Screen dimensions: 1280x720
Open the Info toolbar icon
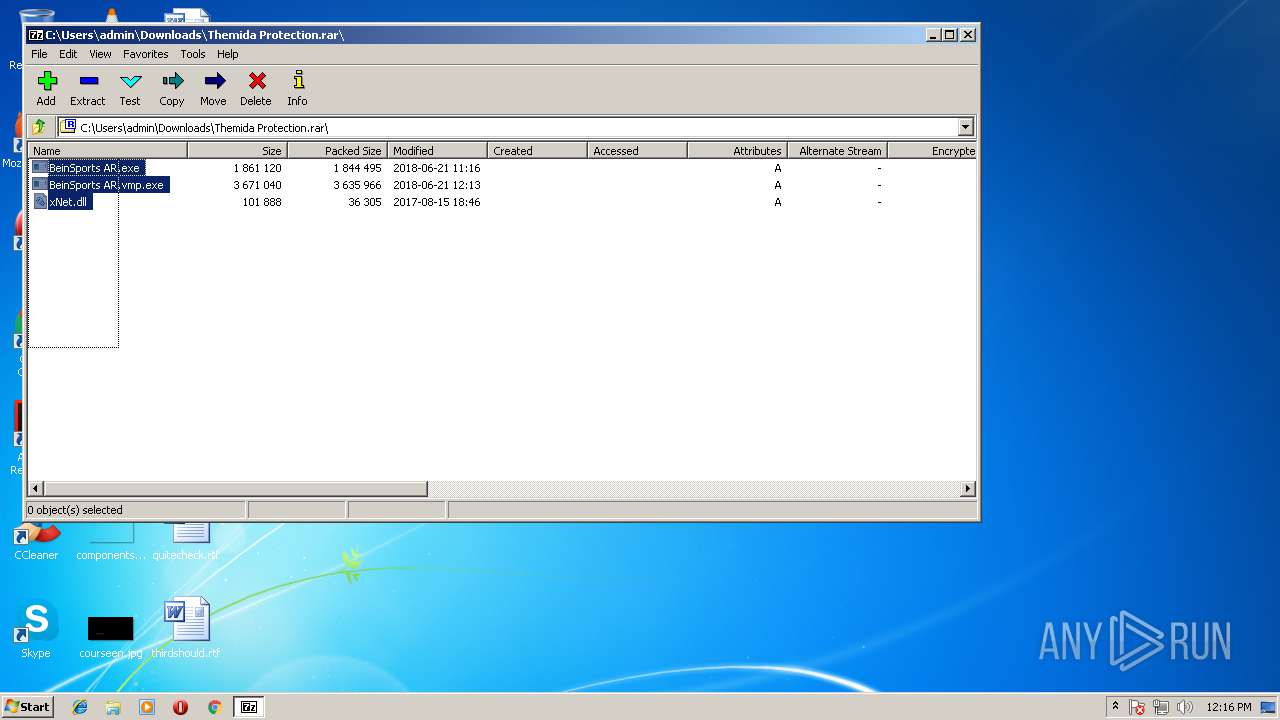[297, 88]
